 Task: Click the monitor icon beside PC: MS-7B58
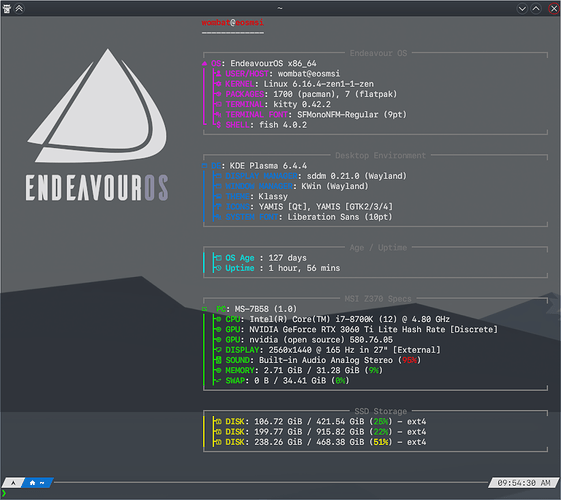tap(204, 309)
